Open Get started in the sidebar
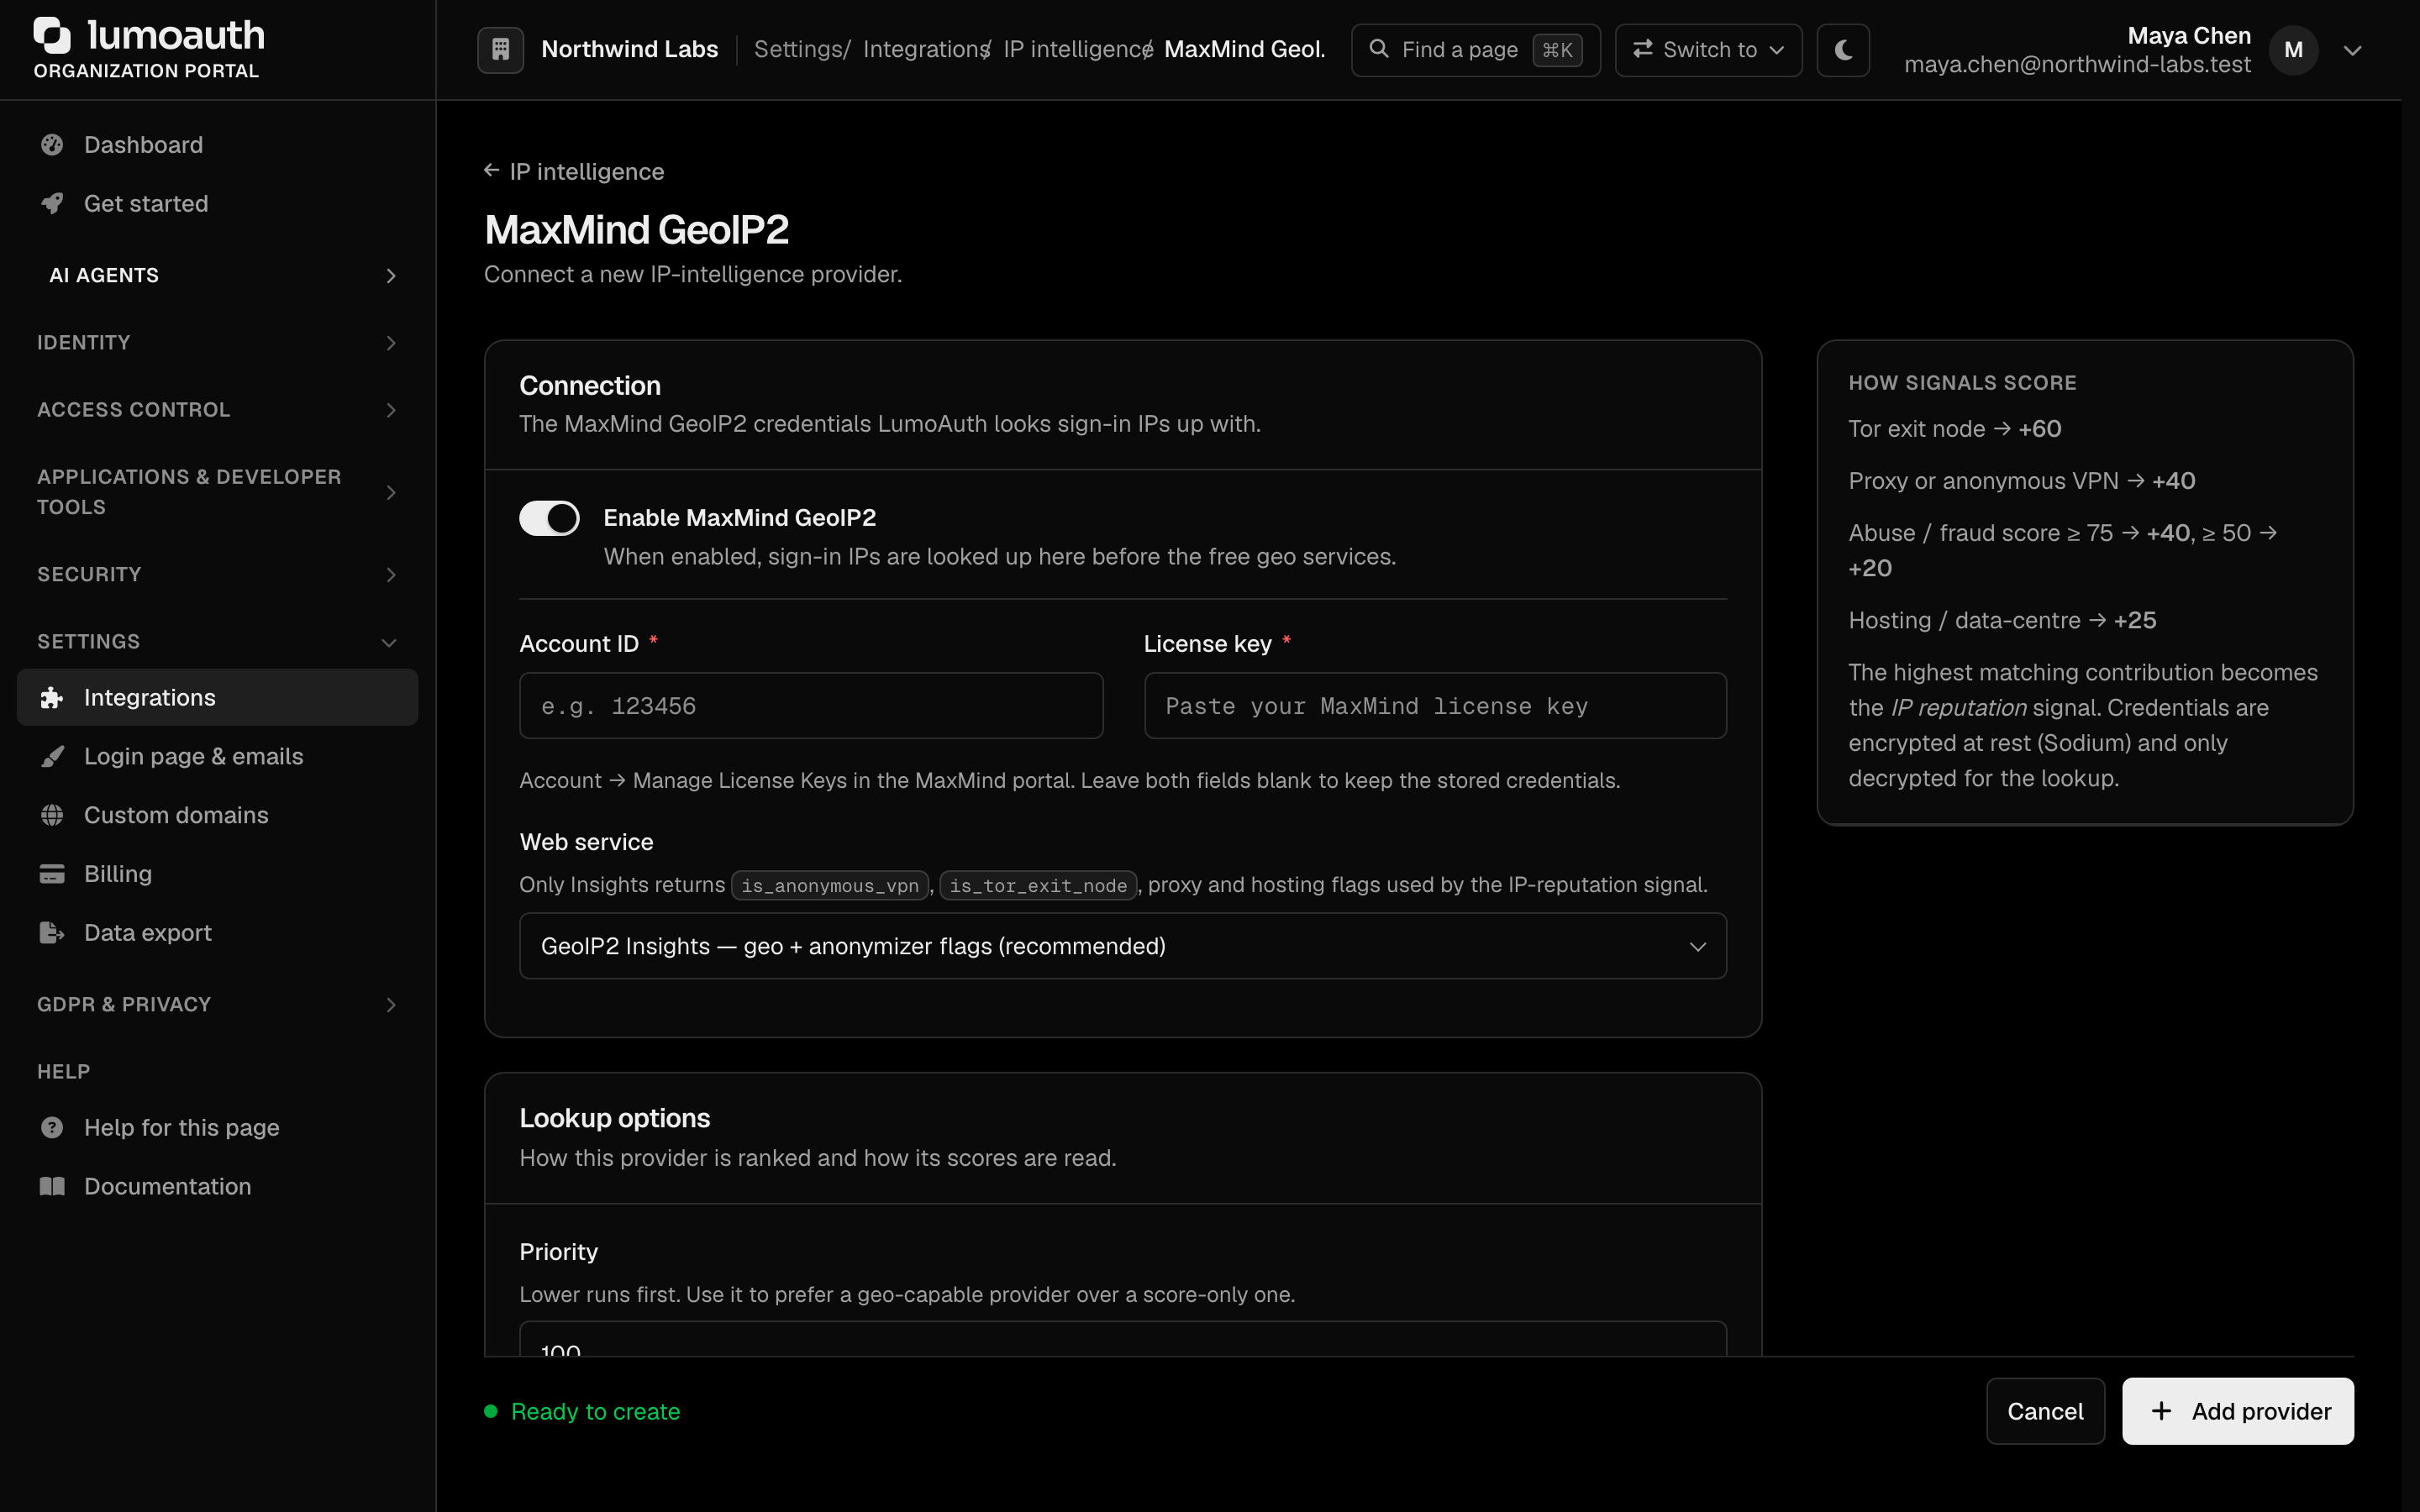2420x1512 pixels. pos(217,203)
